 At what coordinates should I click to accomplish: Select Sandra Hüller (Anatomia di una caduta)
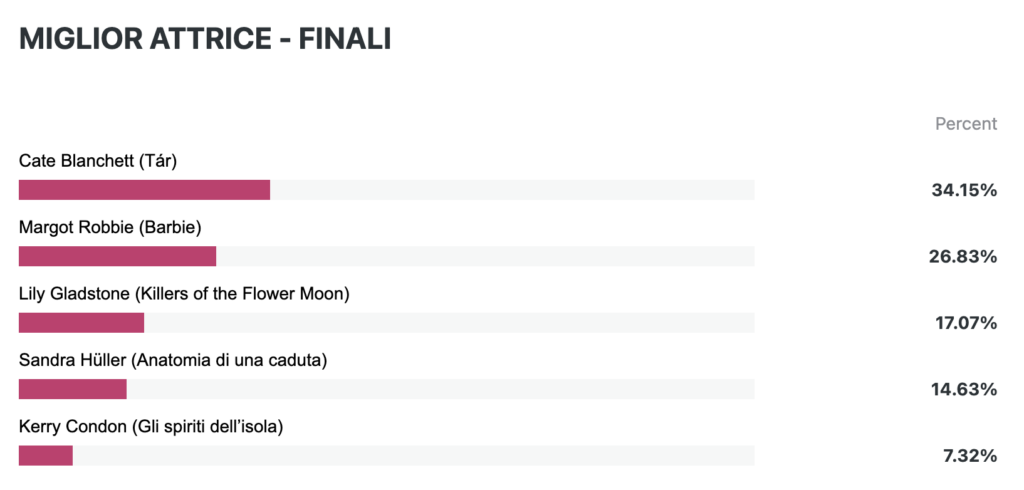click(x=173, y=361)
